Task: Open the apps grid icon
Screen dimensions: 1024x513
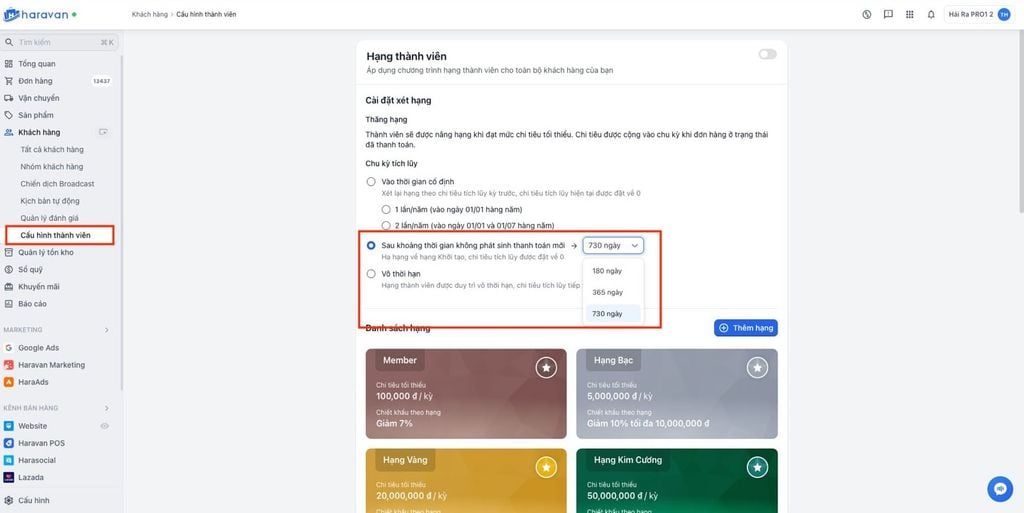Action: pos(909,15)
